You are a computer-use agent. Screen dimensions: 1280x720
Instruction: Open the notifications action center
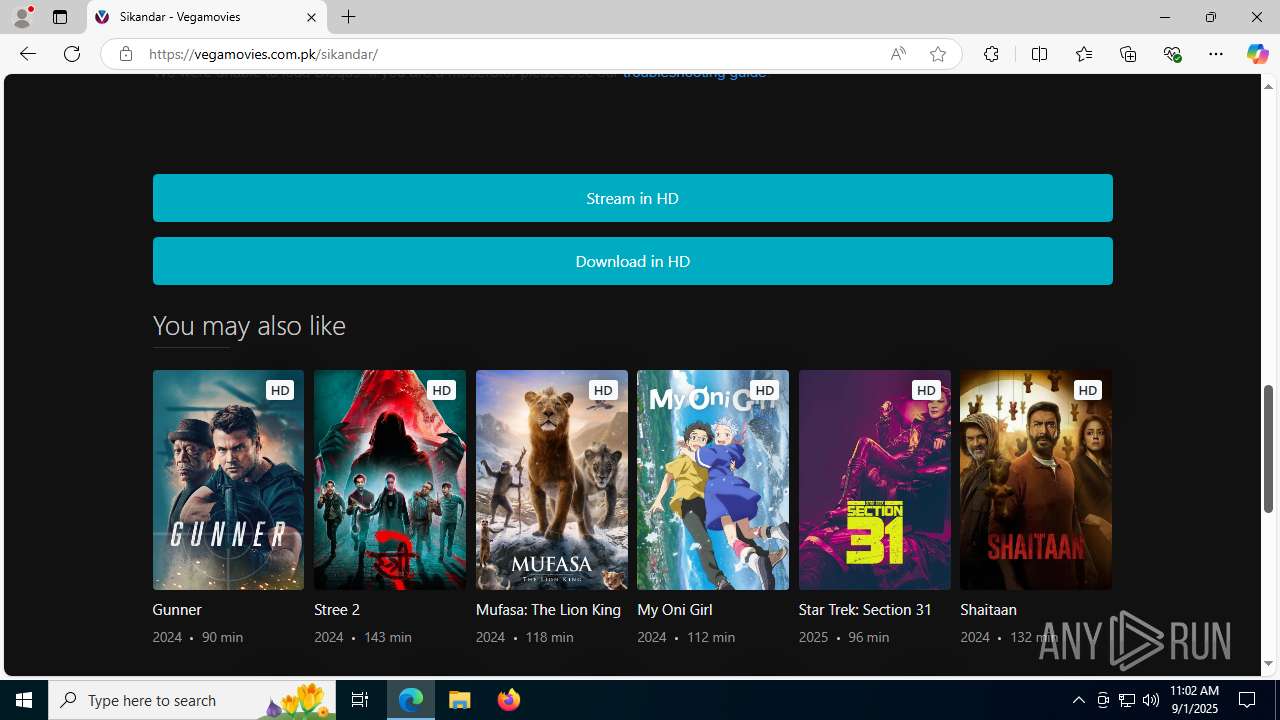(1248, 700)
